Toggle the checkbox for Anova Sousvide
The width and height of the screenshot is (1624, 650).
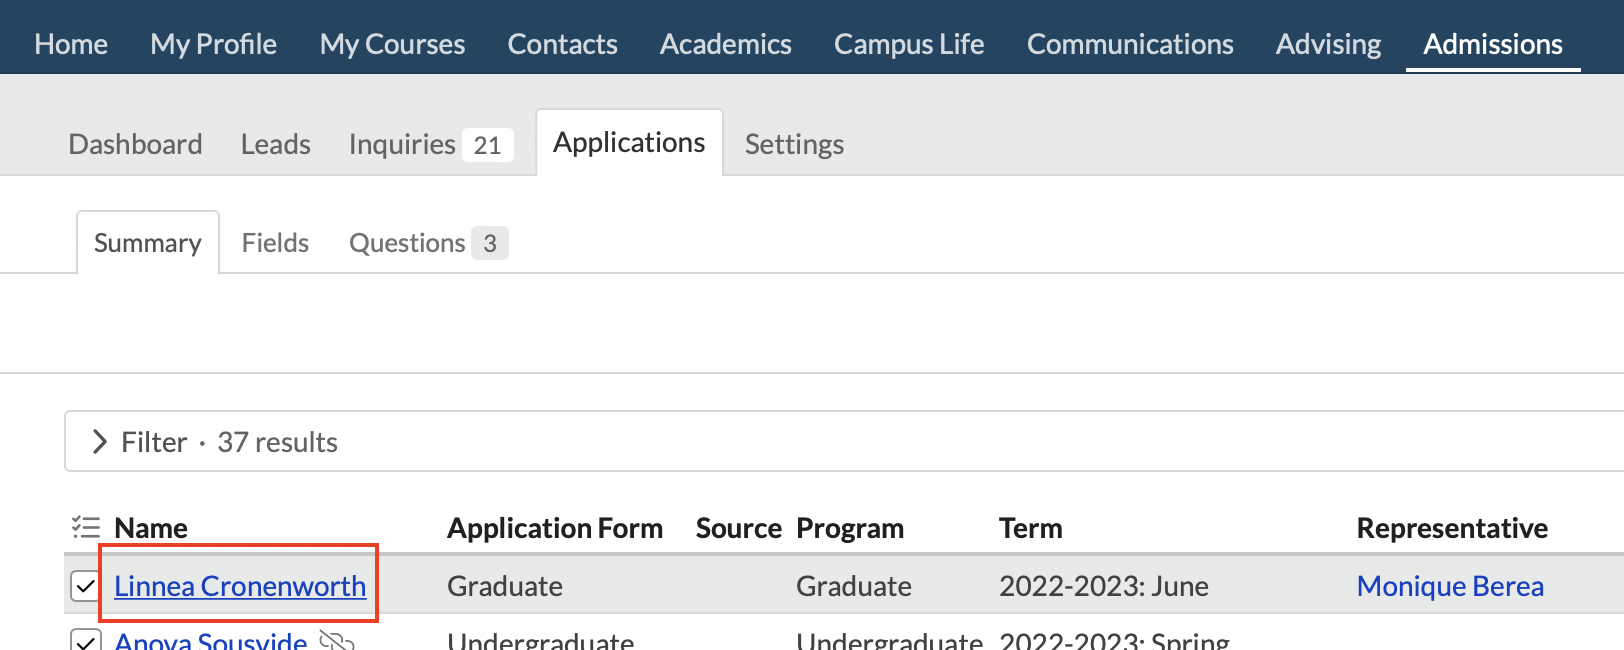coord(86,640)
